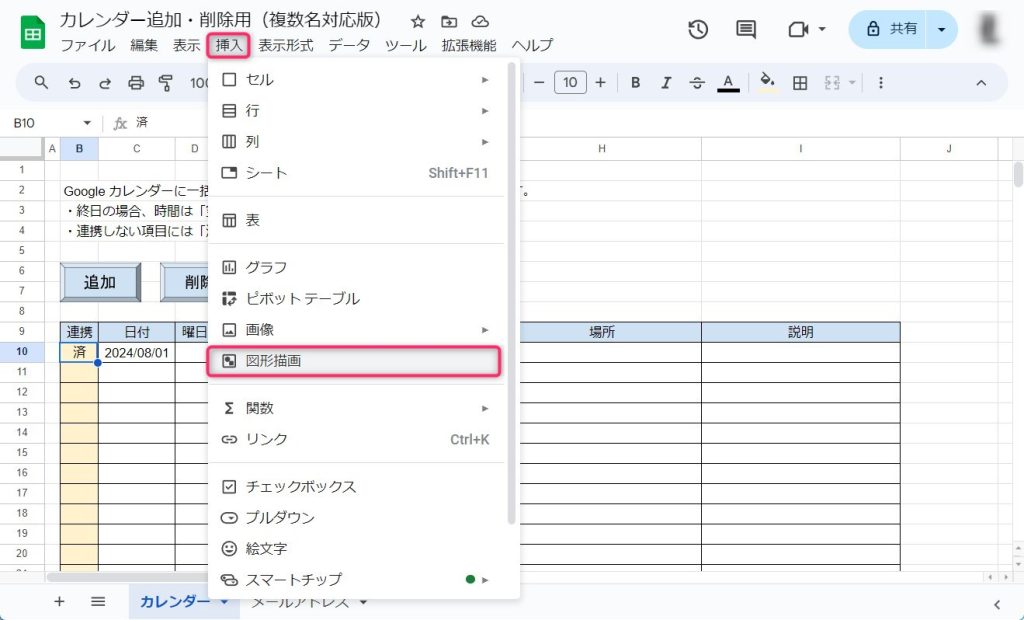Screen dimensions: 1024x620
Task: Click the print icon in toolbar
Action: (x=136, y=83)
